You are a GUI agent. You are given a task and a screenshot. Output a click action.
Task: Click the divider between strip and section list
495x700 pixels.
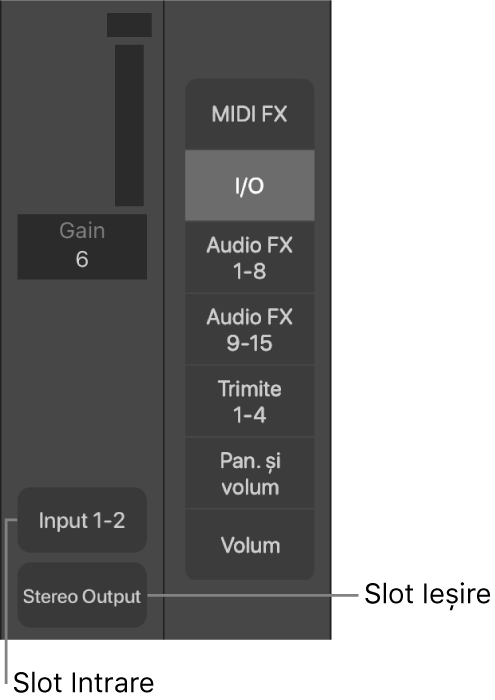coord(164,320)
